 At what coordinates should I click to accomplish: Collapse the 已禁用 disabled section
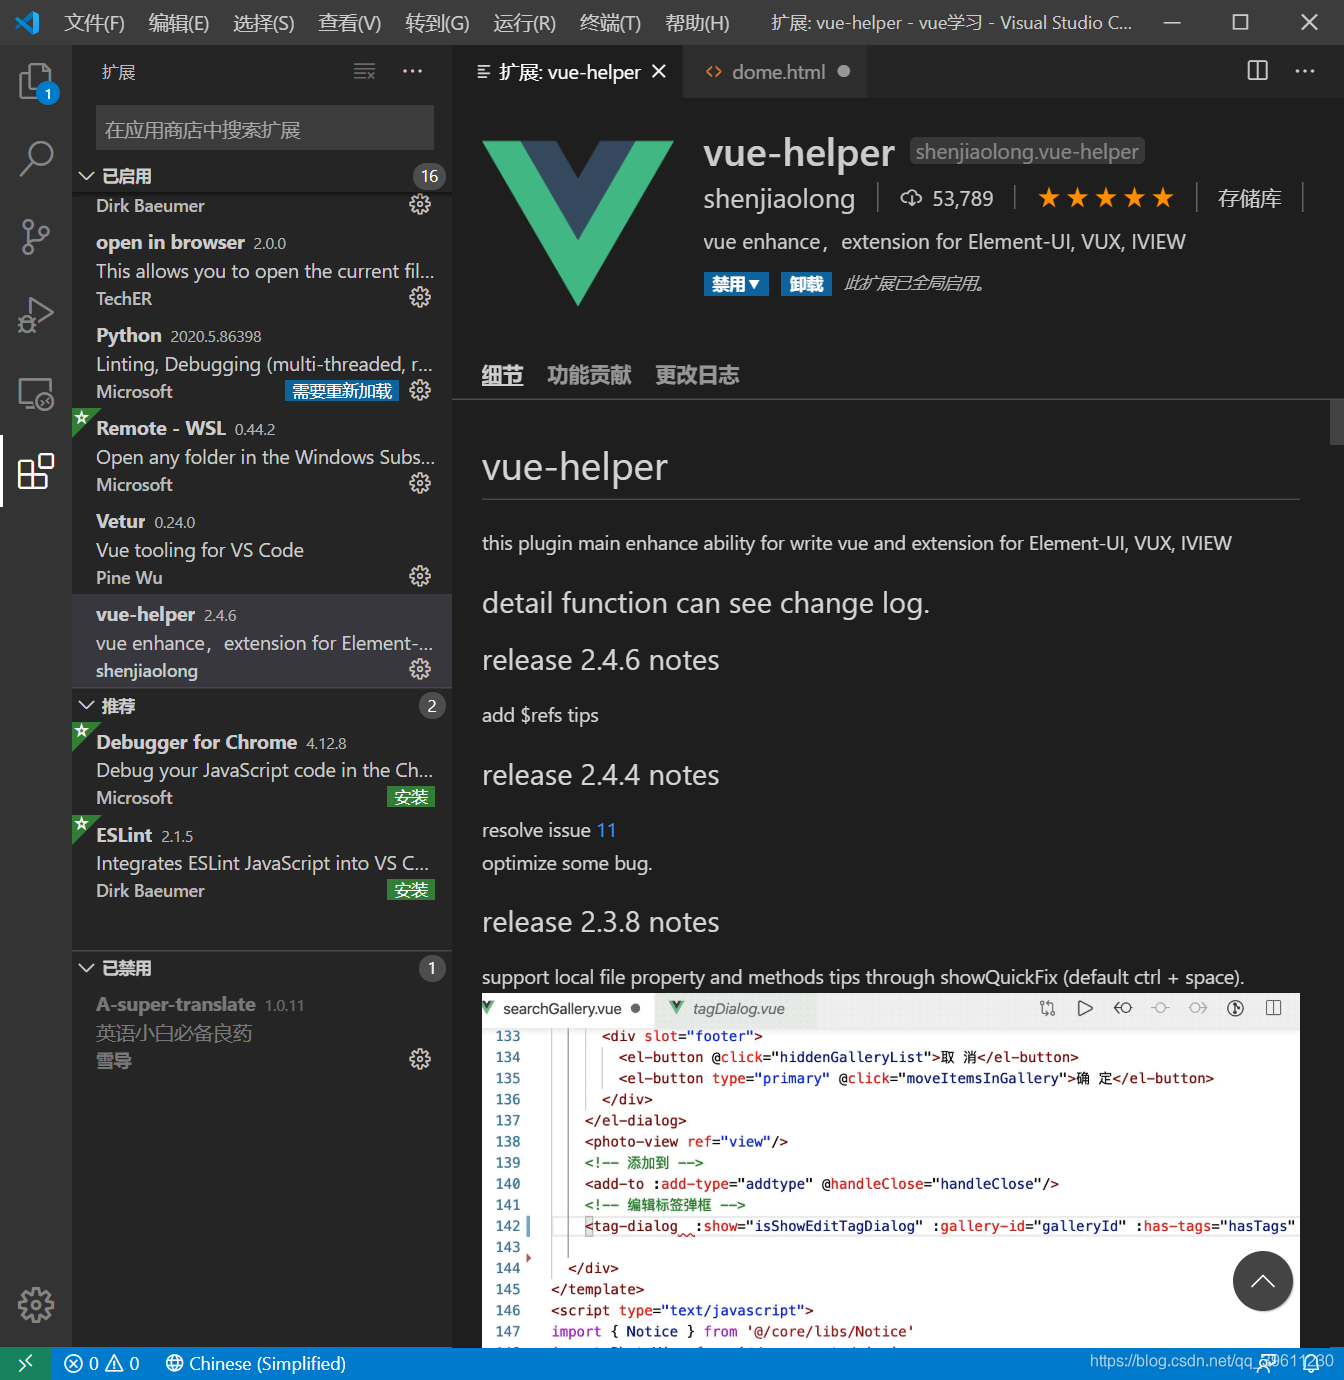point(261,968)
